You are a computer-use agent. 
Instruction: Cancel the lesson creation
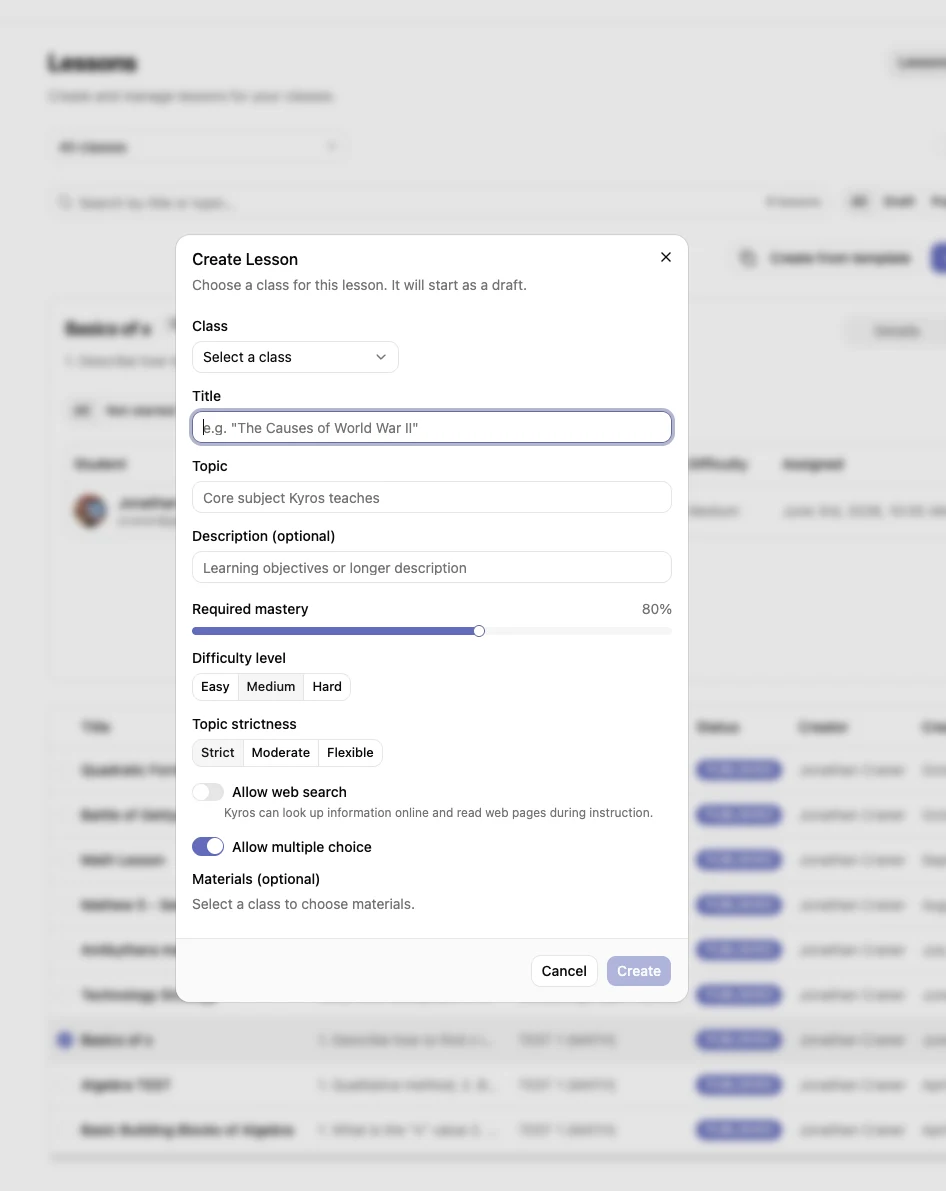click(564, 971)
